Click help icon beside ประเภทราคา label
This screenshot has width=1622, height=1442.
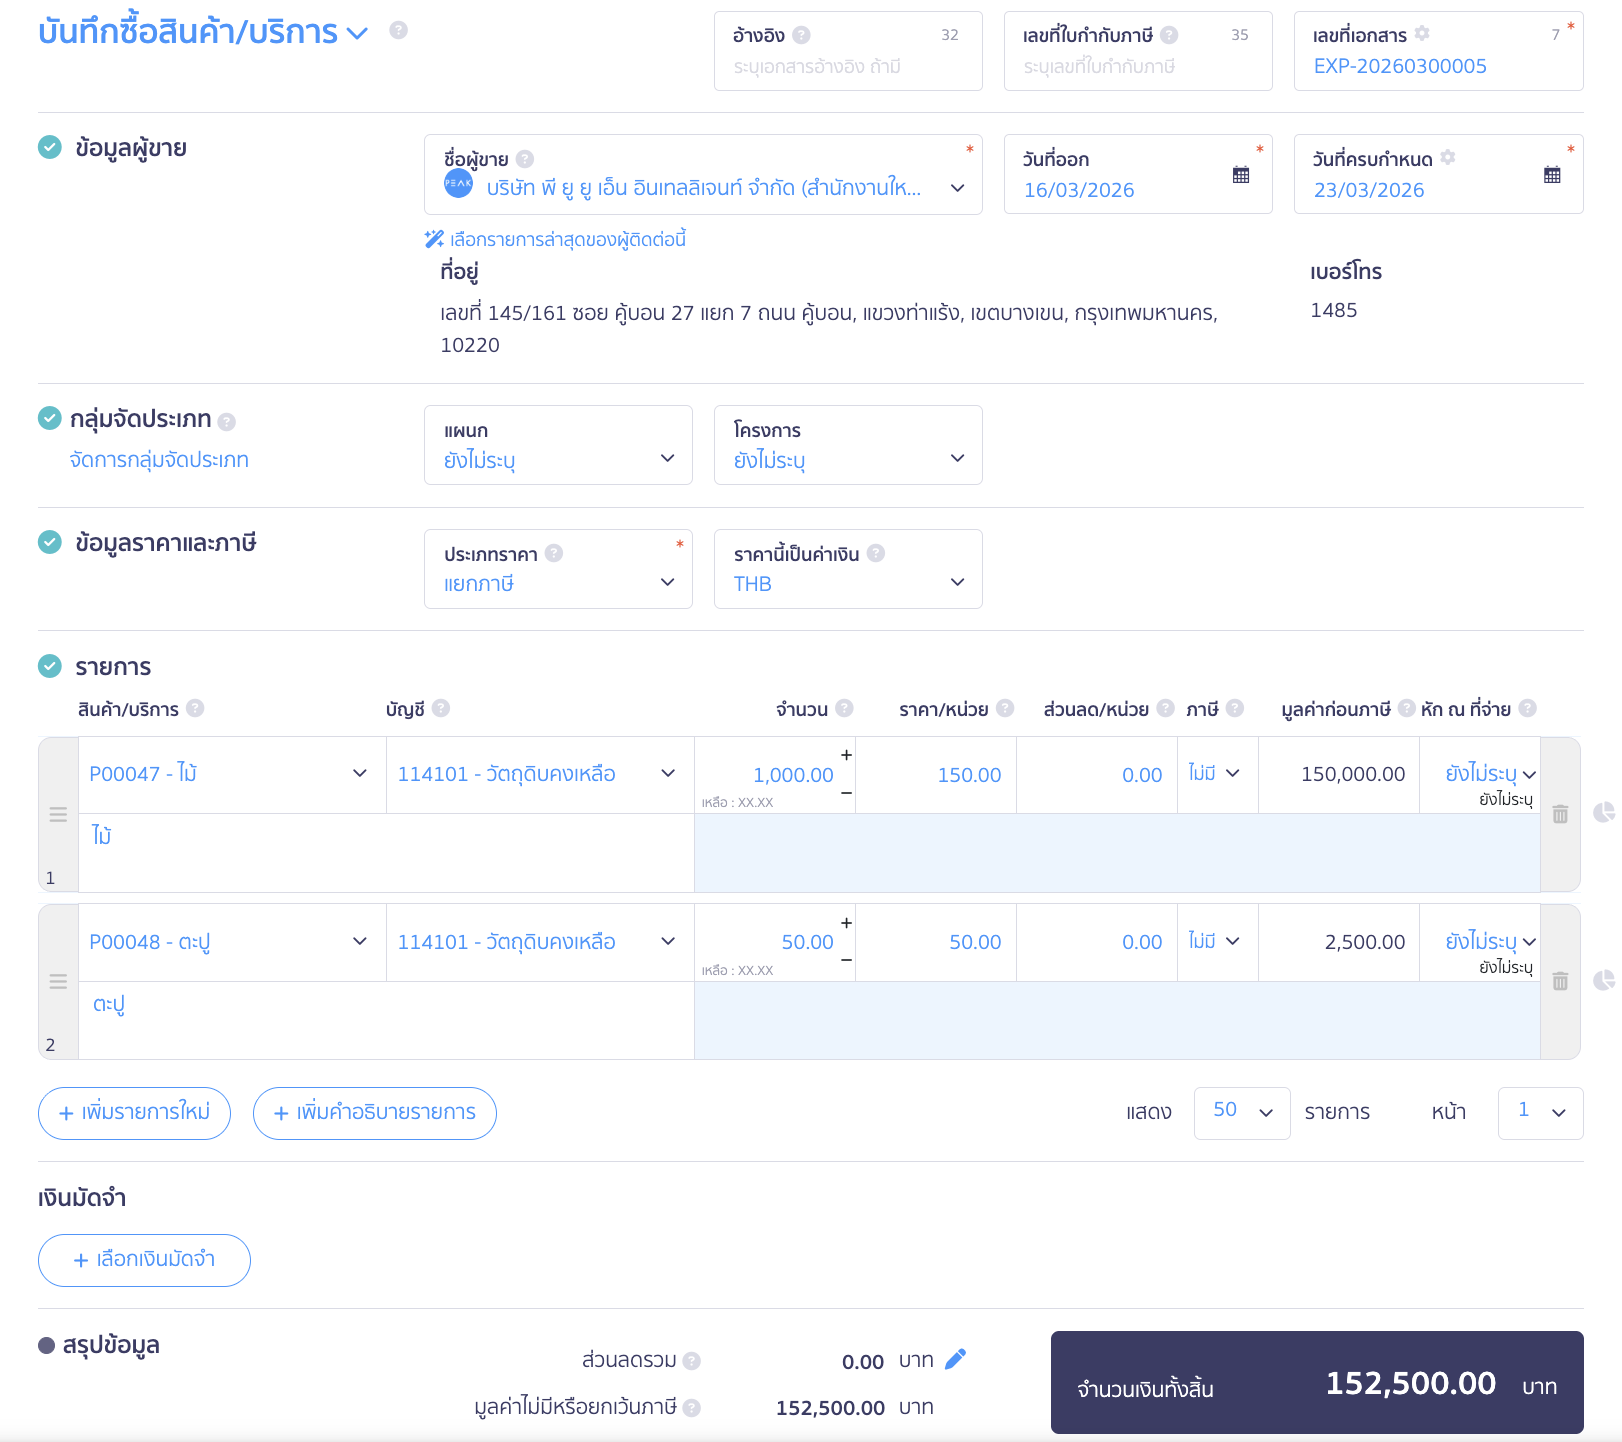[554, 553]
